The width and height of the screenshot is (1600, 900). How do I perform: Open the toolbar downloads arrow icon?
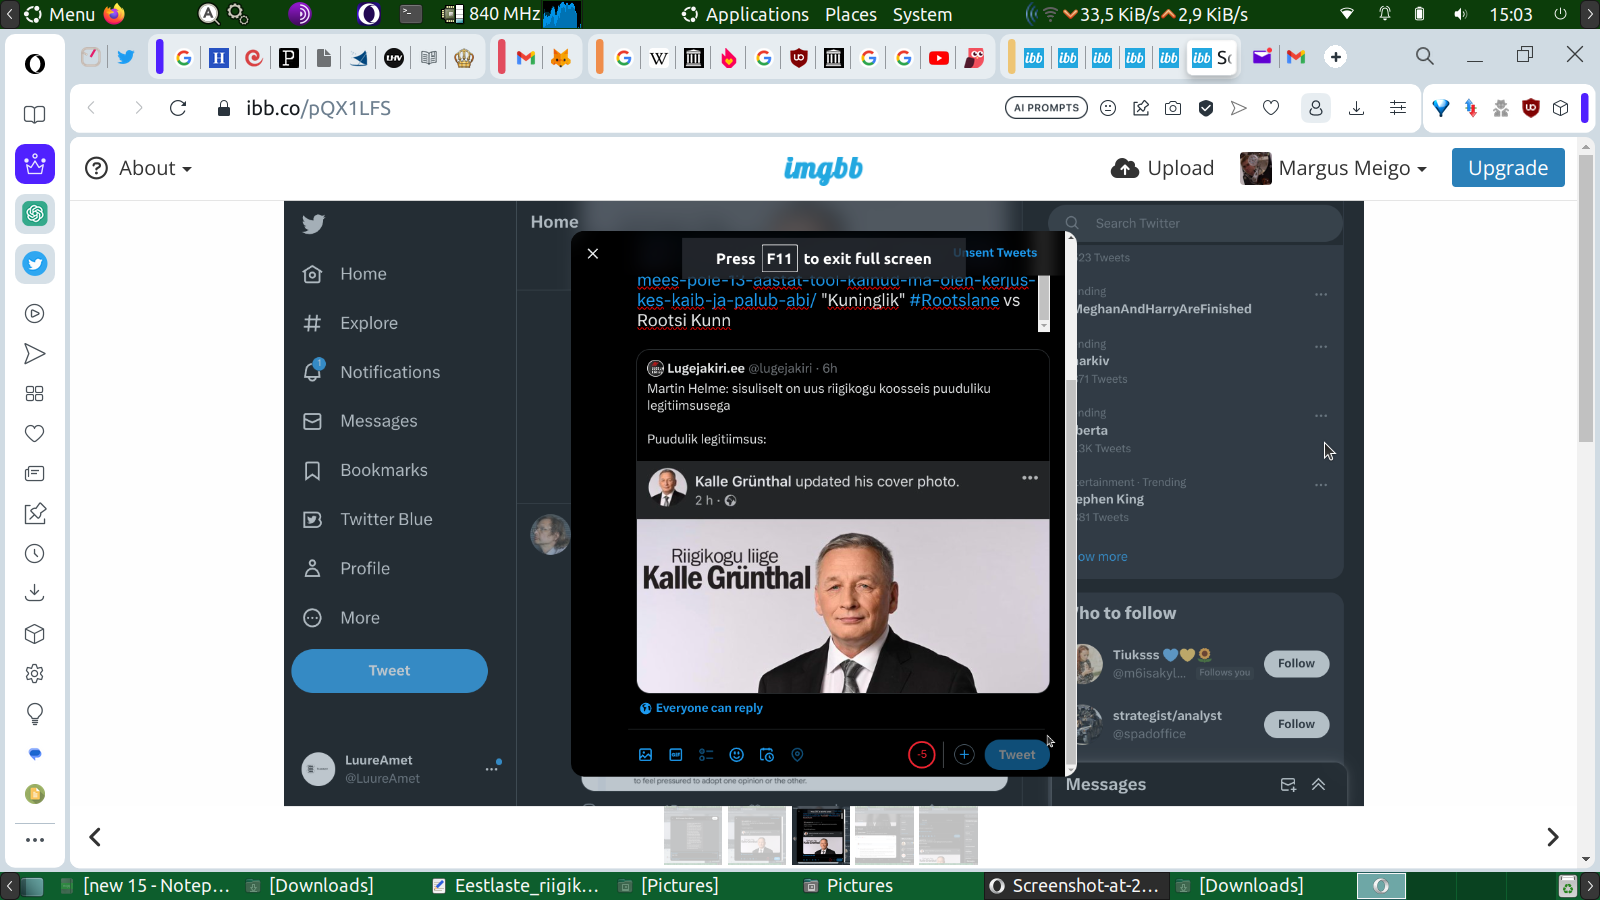[1357, 108]
